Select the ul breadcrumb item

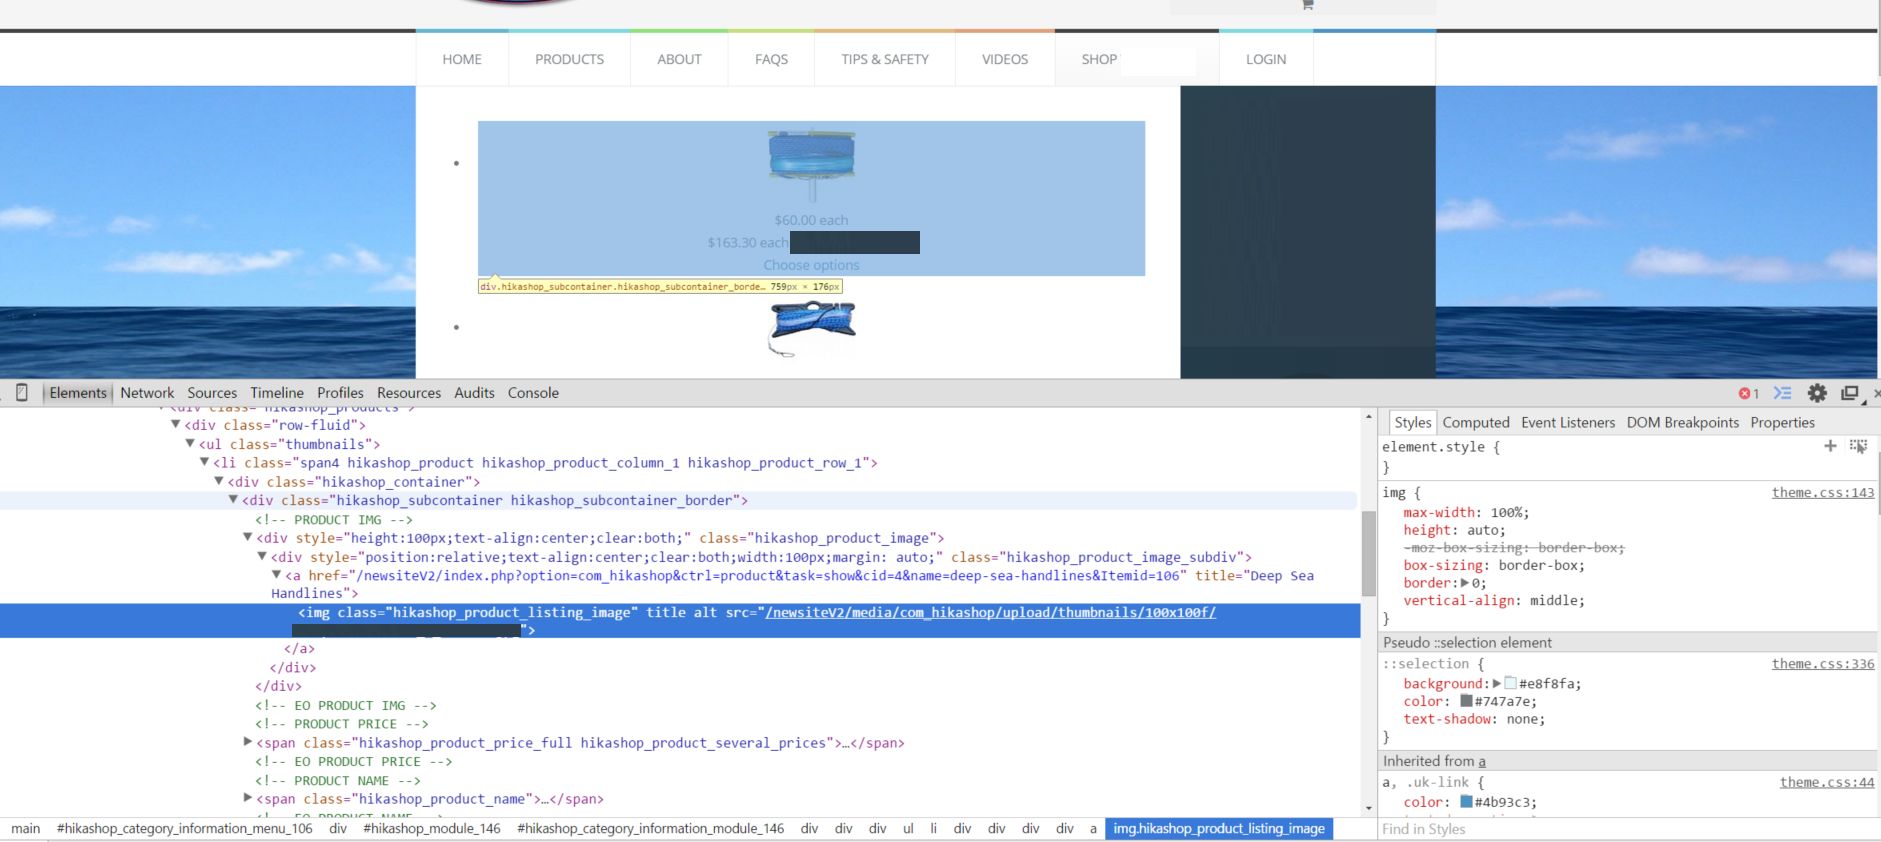tap(908, 828)
